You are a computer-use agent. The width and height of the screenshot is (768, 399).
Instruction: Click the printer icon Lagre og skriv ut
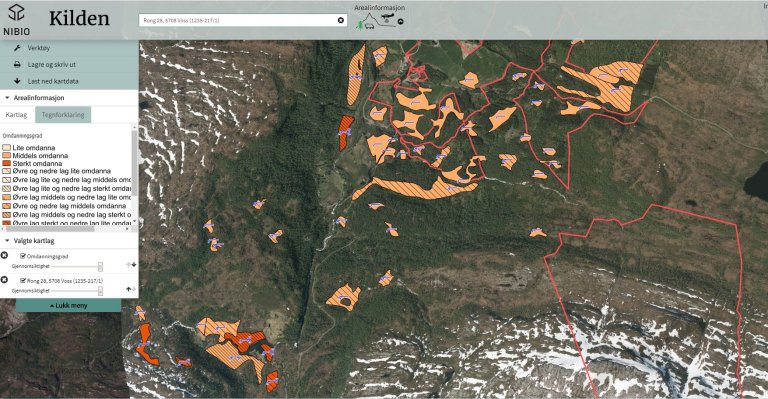pyautogui.click(x=17, y=65)
